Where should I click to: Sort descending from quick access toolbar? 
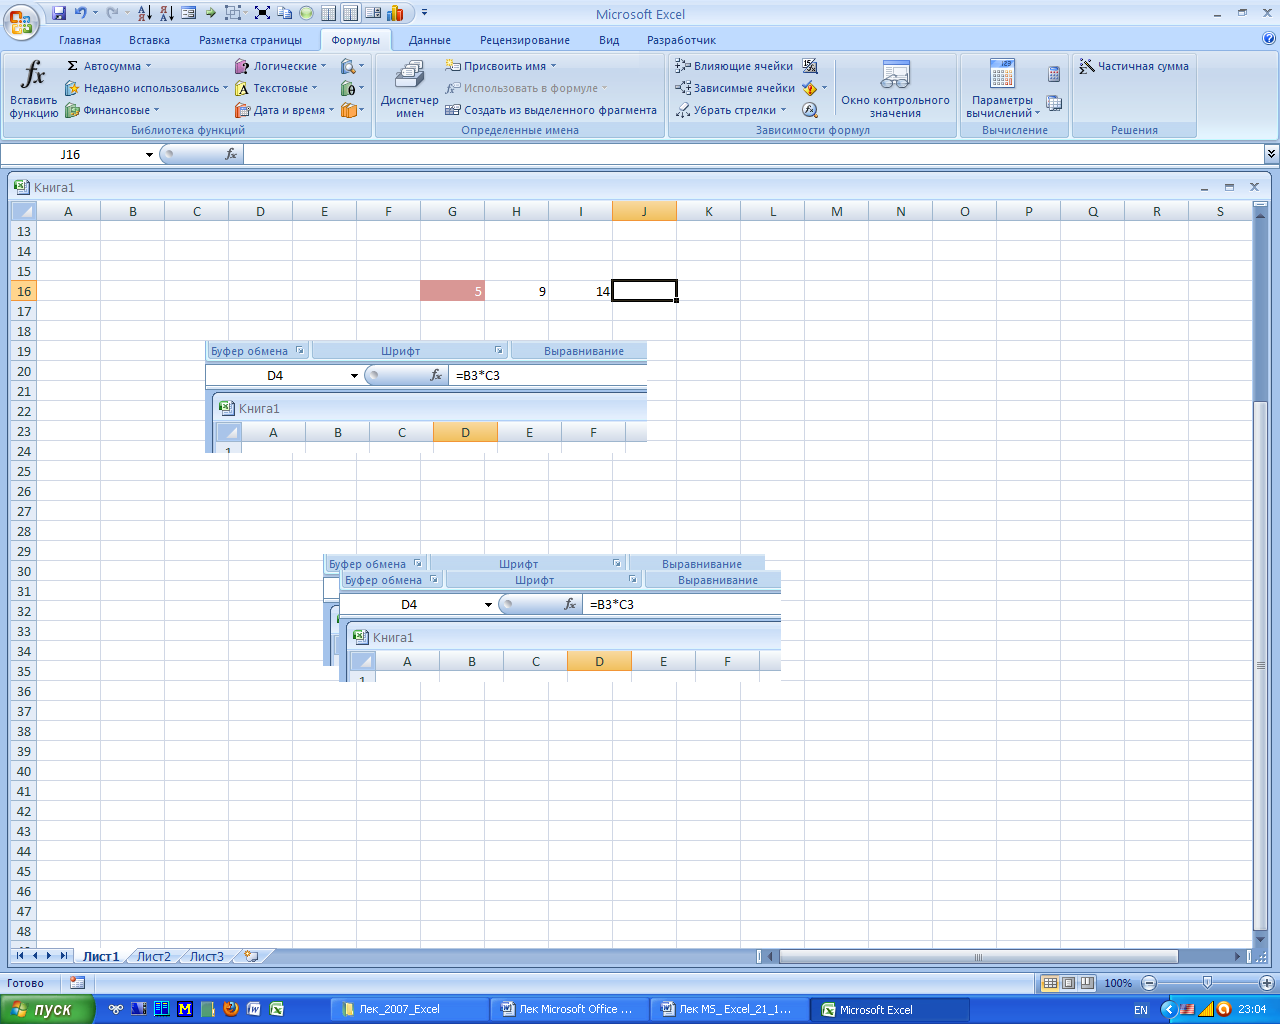pos(166,13)
